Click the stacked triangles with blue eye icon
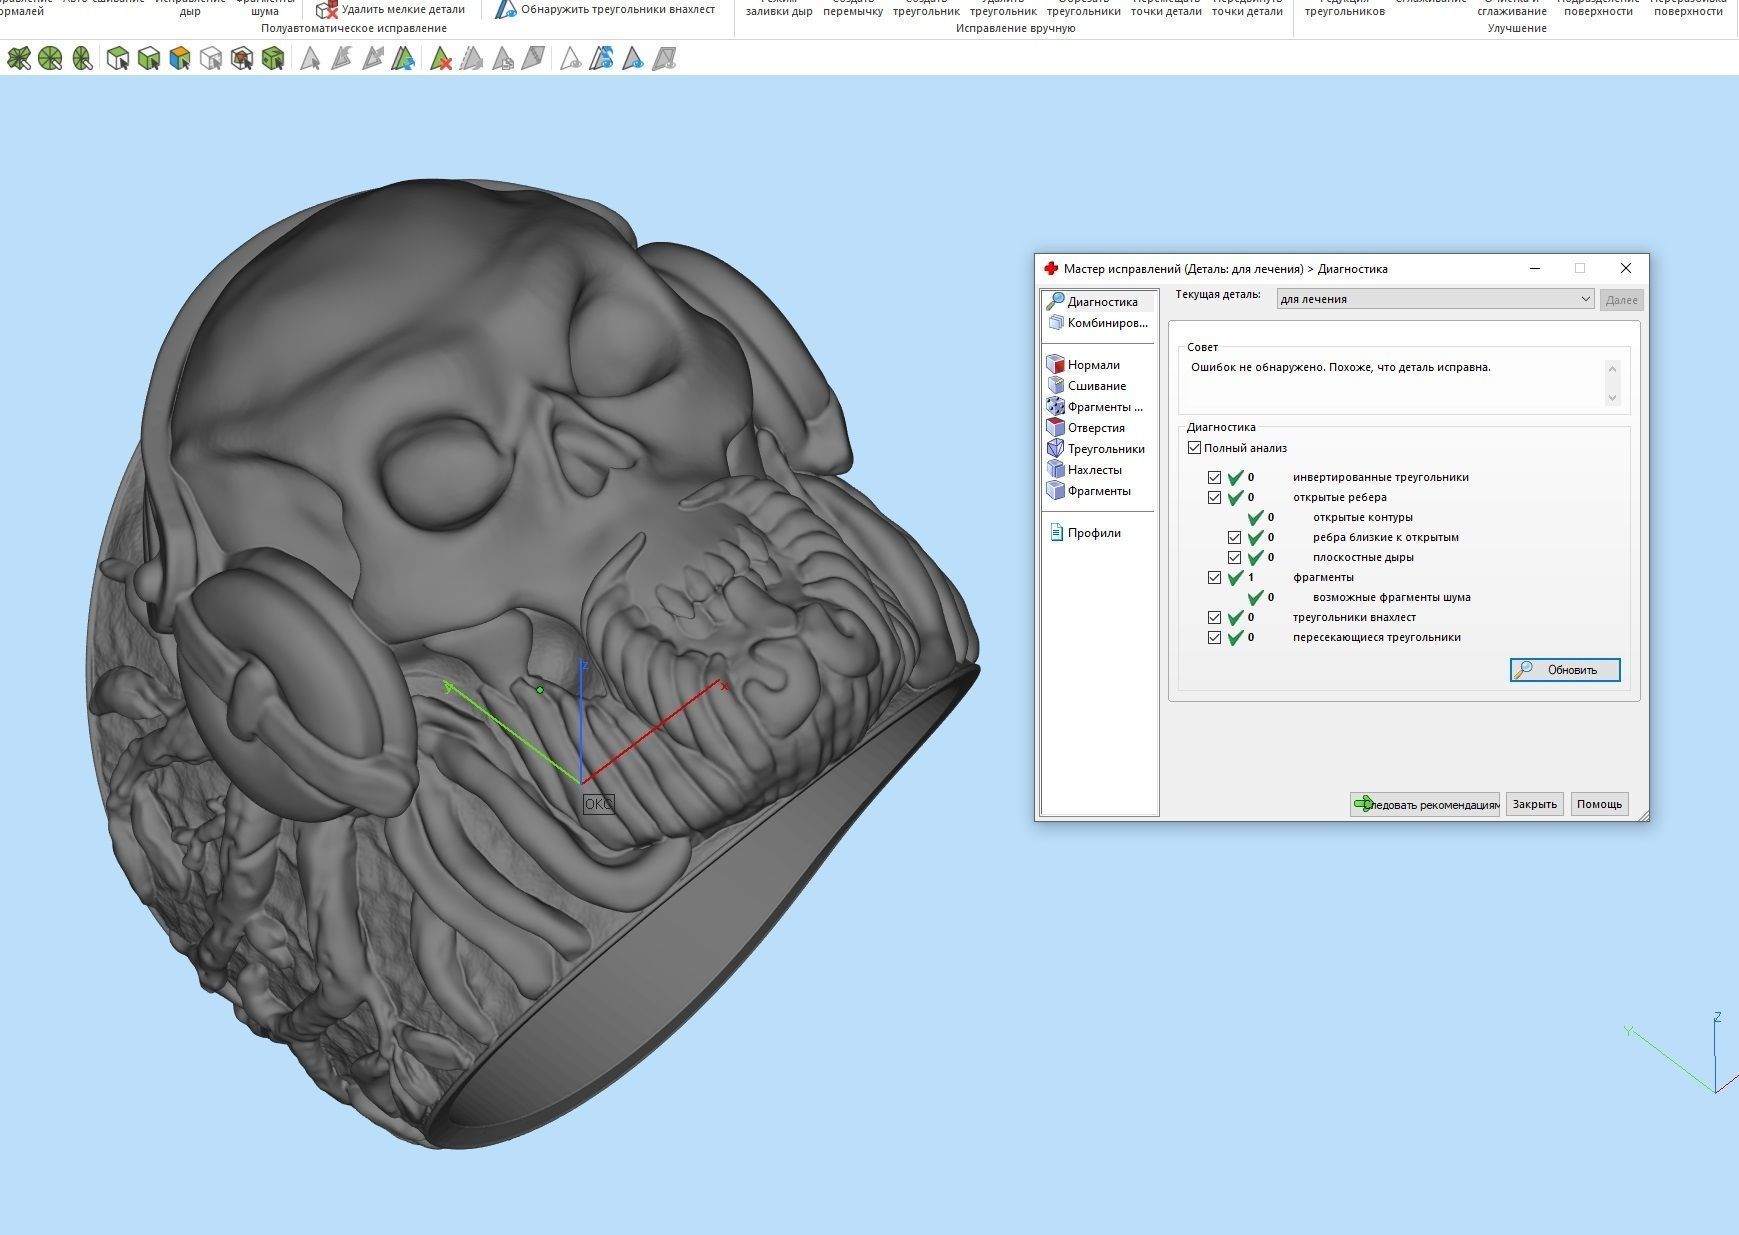The width and height of the screenshot is (1739, 1235). click(x=601, y=59)
